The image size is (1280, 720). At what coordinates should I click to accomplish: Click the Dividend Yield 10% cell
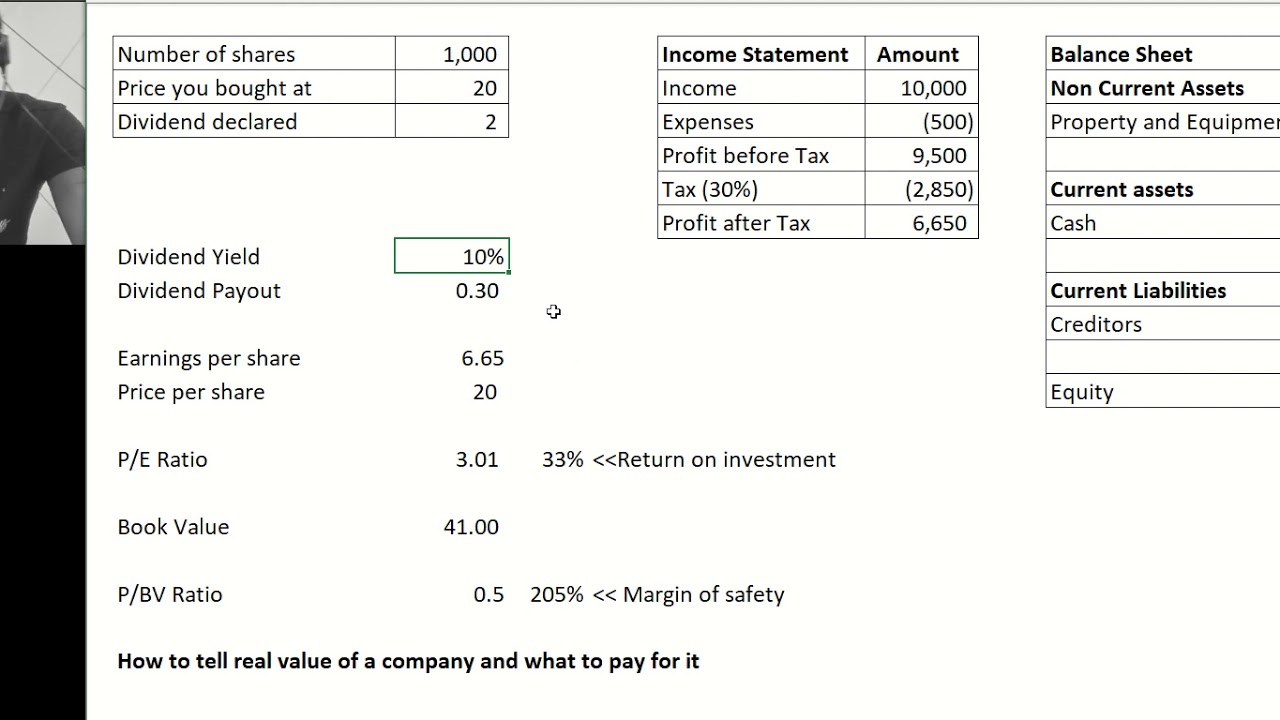(x=452, y=257)
